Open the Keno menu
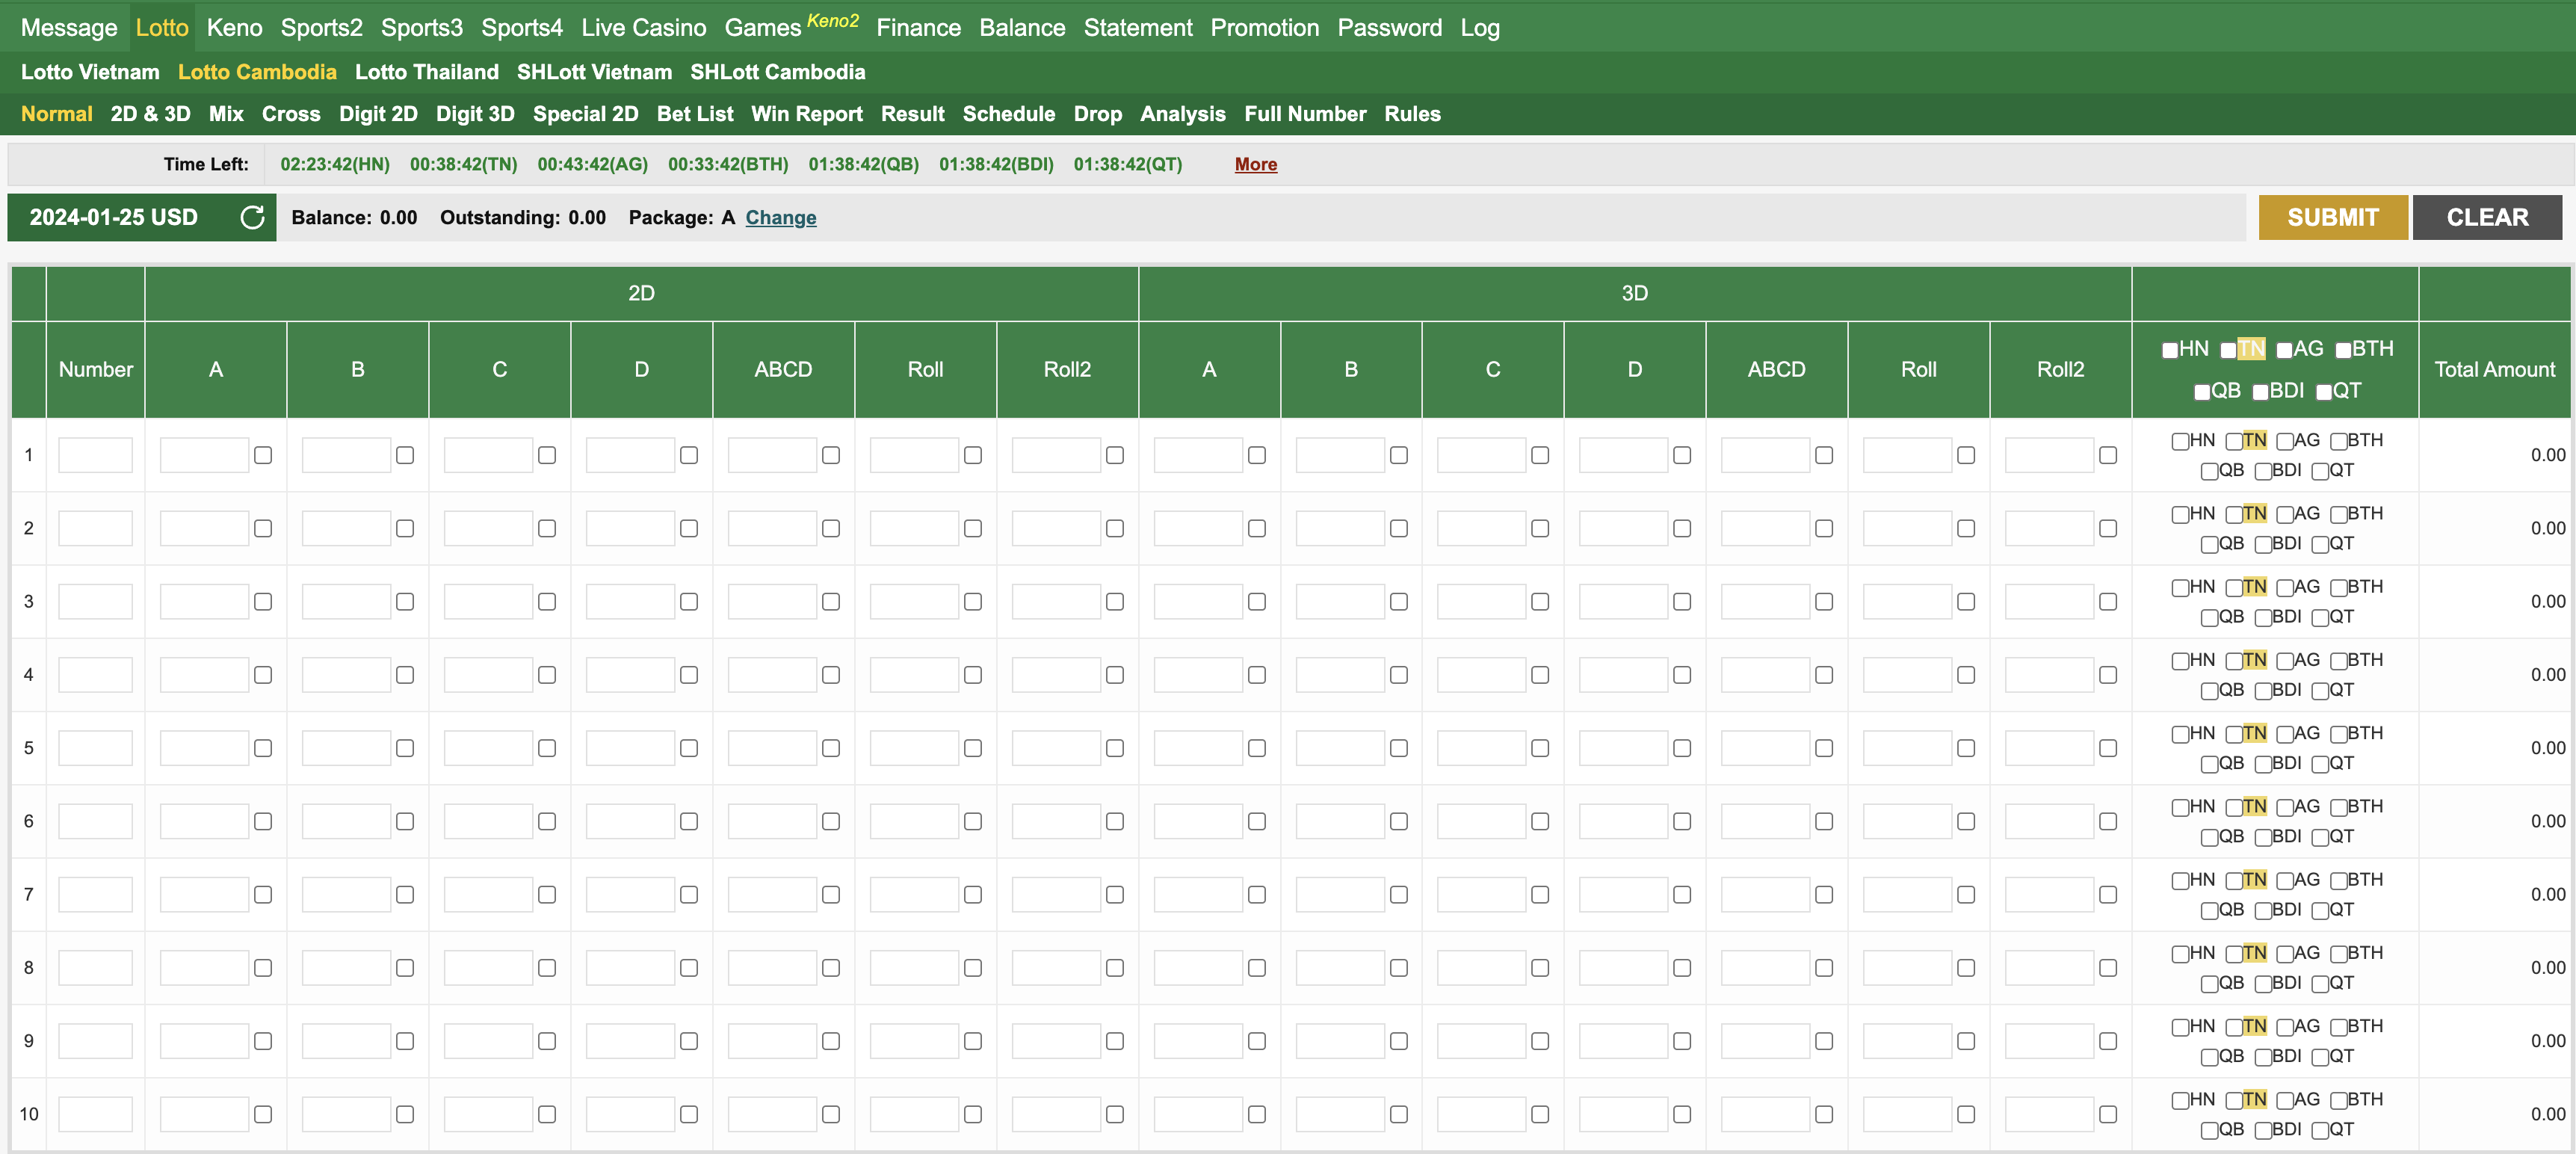 point(234,27)
